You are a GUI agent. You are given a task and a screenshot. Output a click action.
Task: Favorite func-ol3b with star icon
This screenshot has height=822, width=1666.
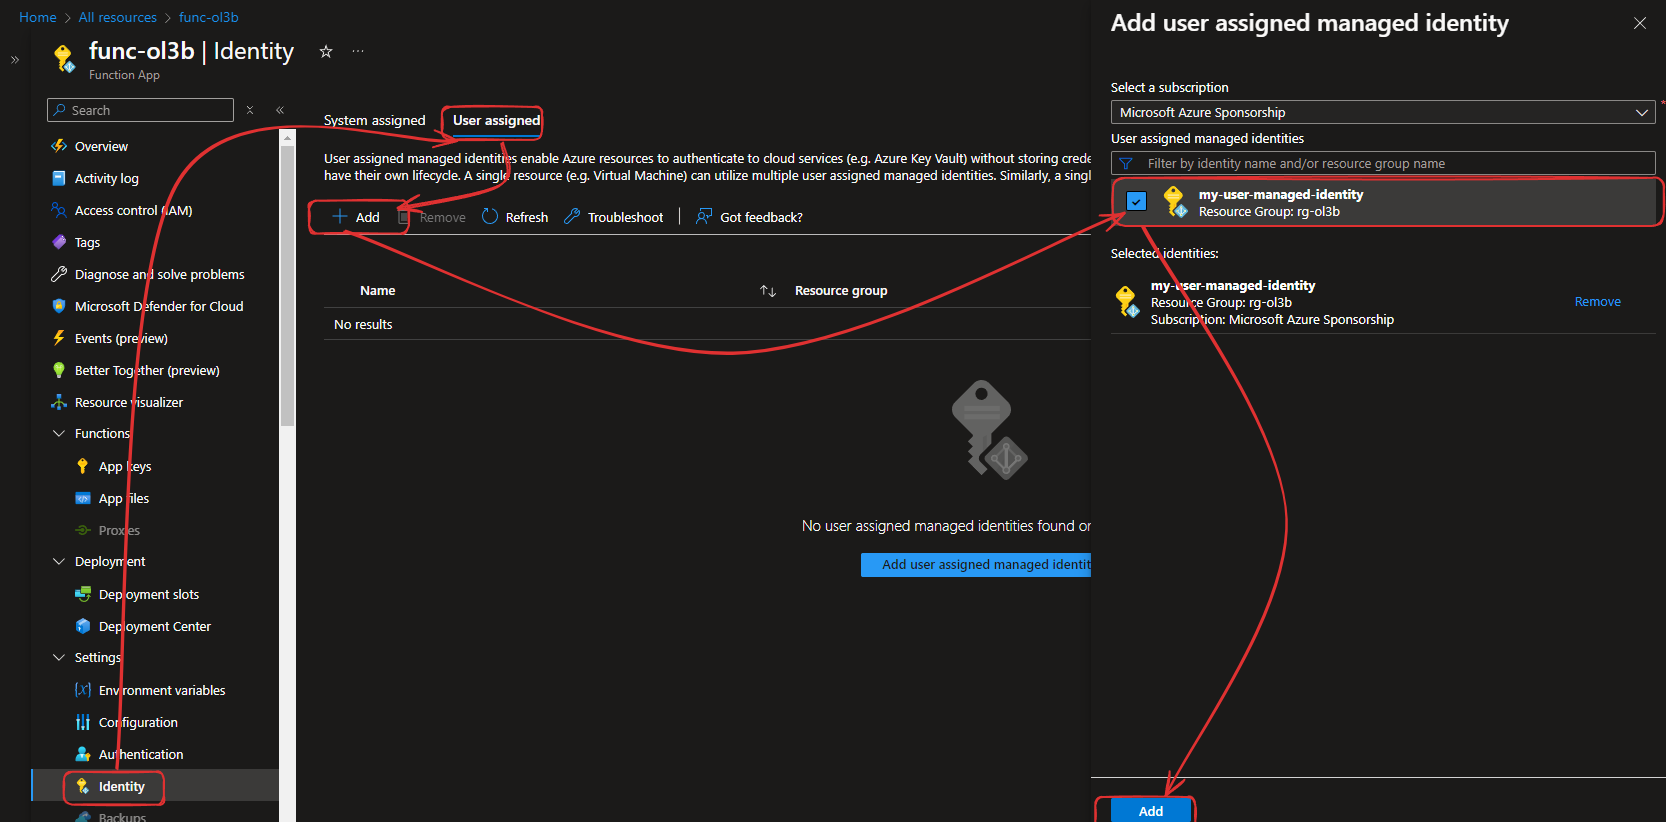(326, 52)
